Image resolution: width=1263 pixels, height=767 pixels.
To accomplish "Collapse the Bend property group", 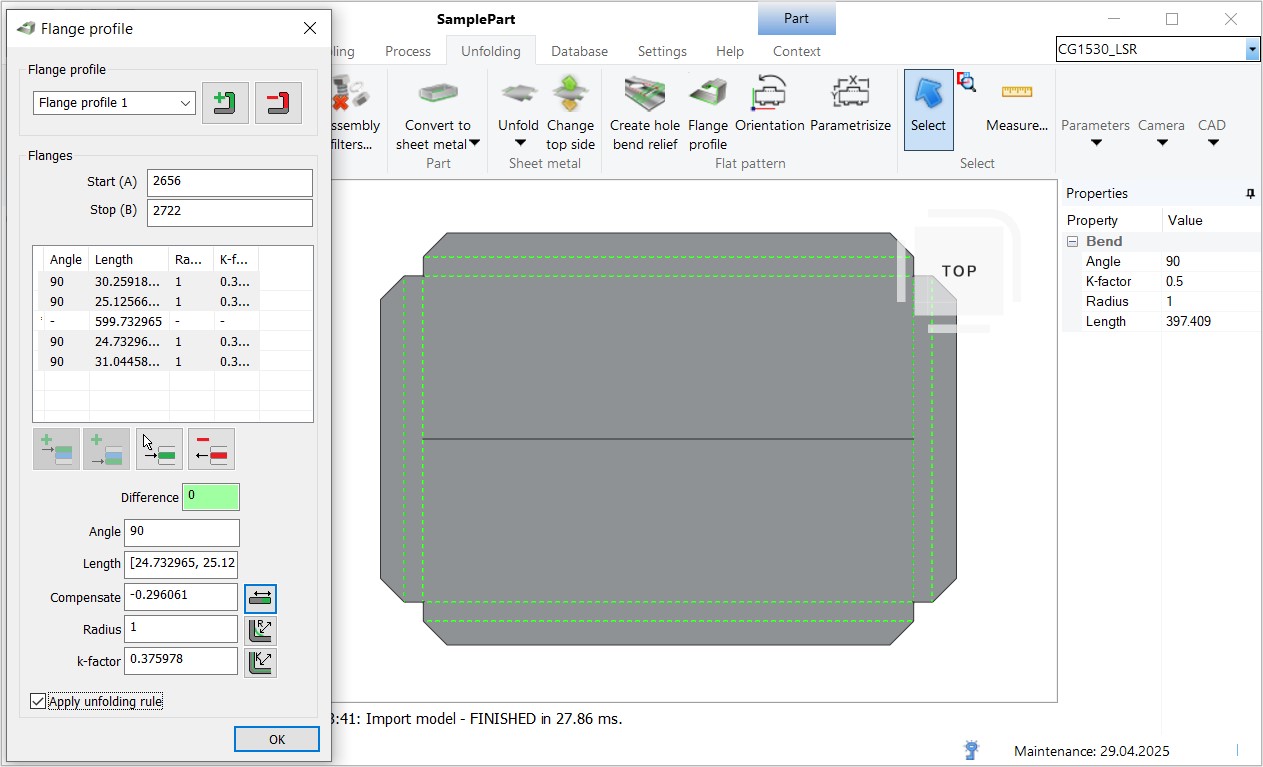I will pyautogui.click(x=1072, y=242).
